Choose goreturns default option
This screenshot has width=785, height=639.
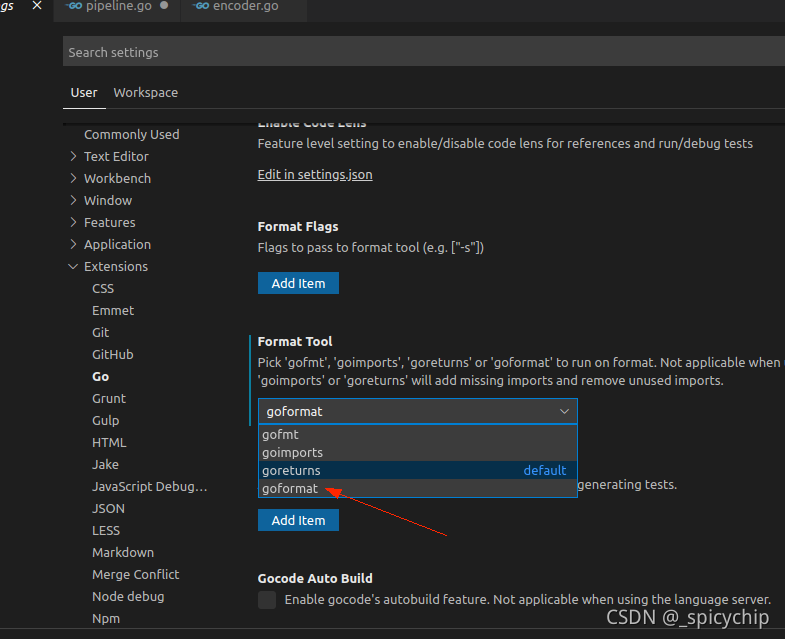coord(418,470)
